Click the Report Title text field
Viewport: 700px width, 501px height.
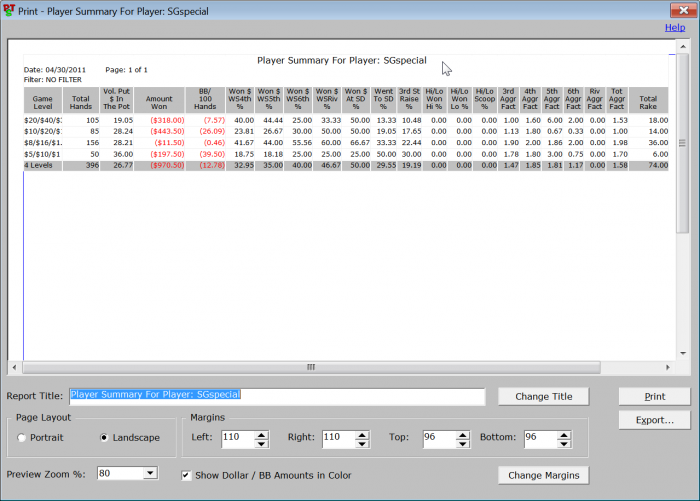[276, 395]
